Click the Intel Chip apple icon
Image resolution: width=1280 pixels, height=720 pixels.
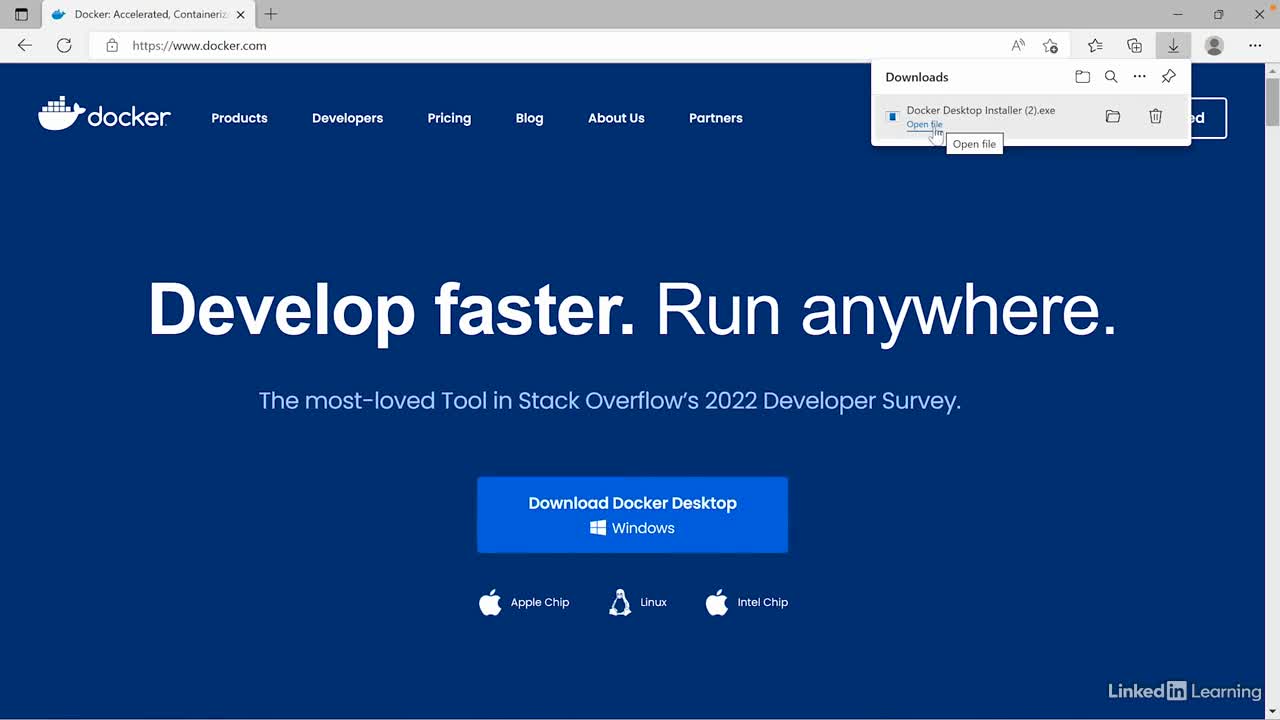[717, 602]
